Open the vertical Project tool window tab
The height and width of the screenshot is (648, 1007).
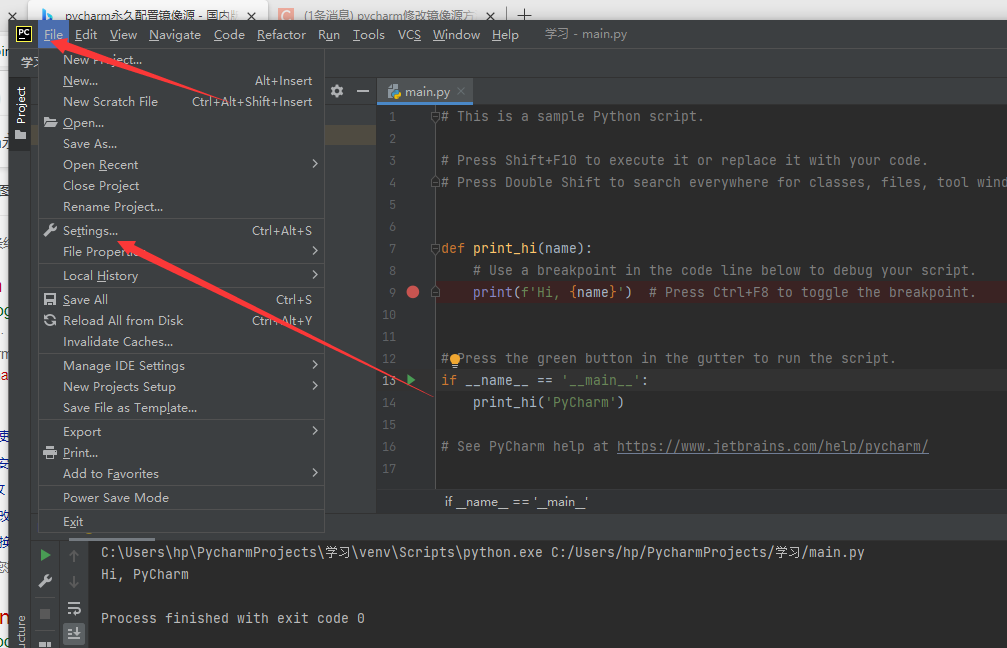21,108
